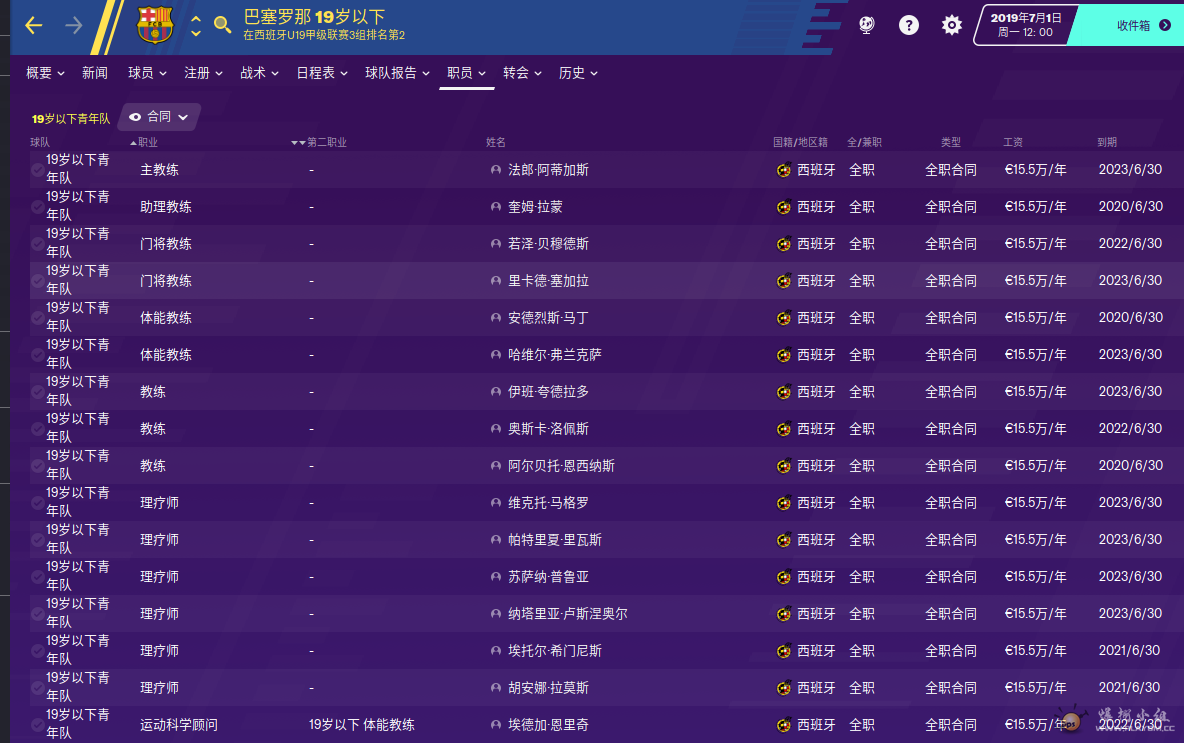Open search with the magnifier icon
The width and height of the screenshot is (1184, 743).
tap(222, 25)
